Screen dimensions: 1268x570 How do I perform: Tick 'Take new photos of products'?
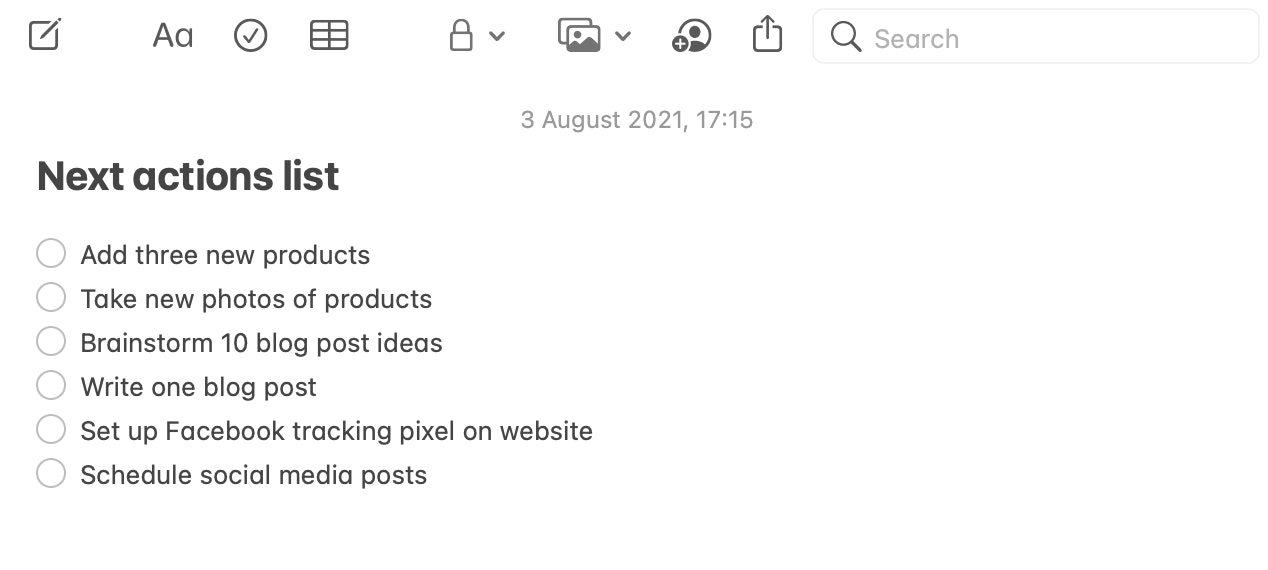click(51, 298)
